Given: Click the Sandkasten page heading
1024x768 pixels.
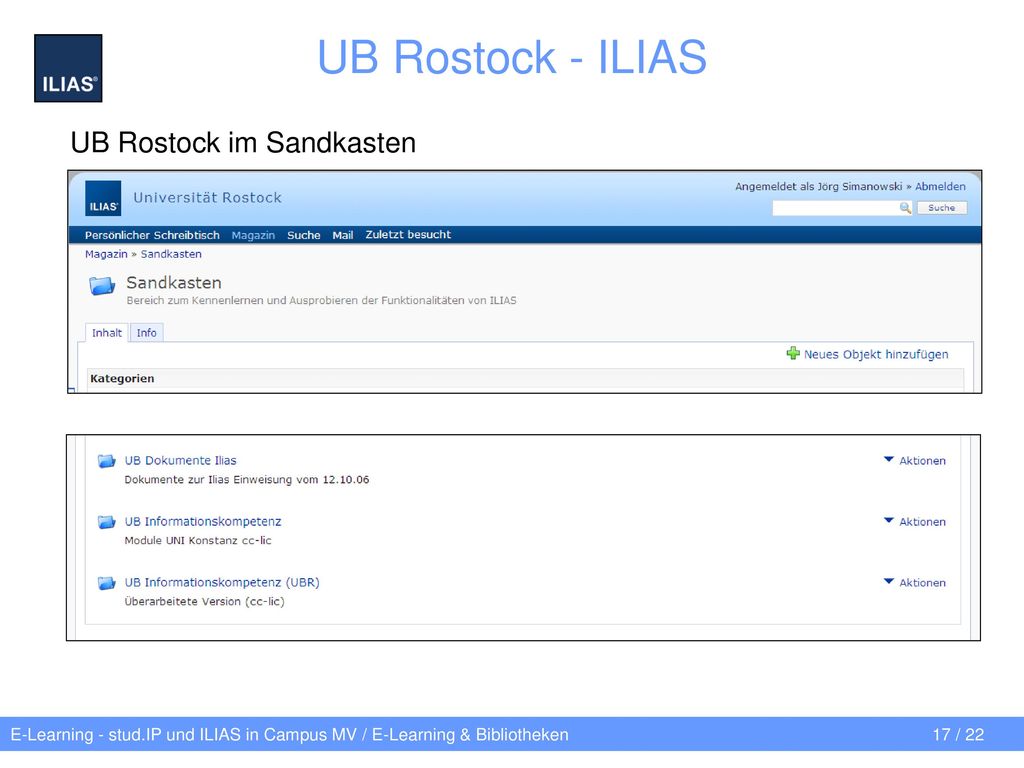Looking at the screenshot, I should point(174,283).
